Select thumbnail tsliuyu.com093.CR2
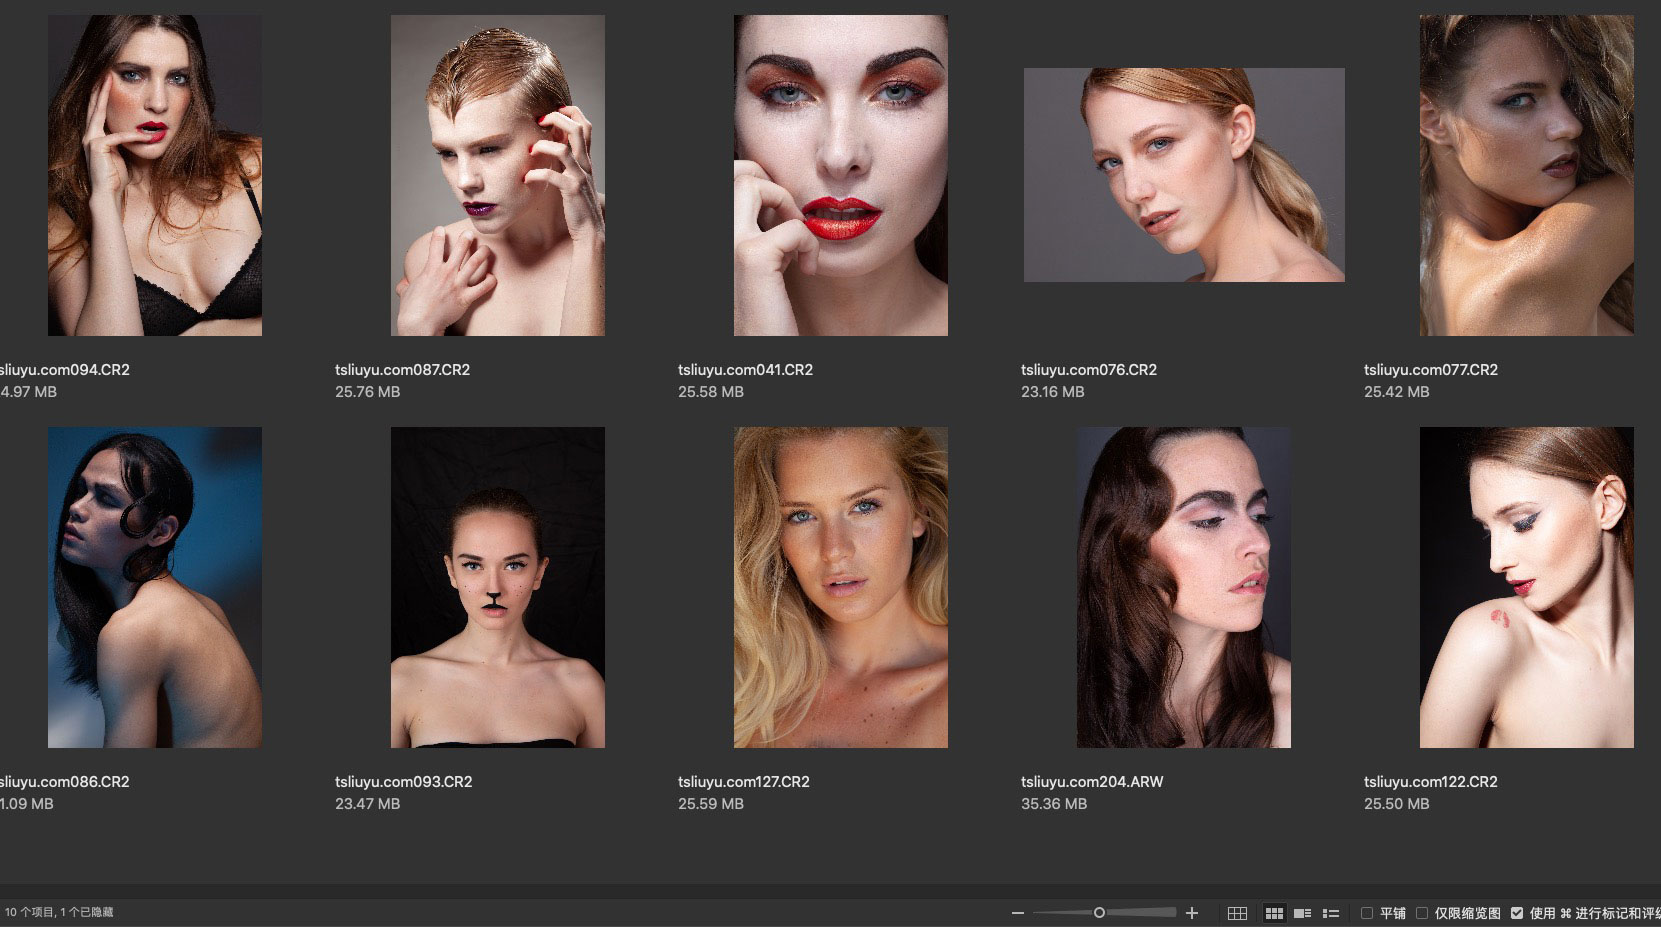 click(x=497, y=587)
